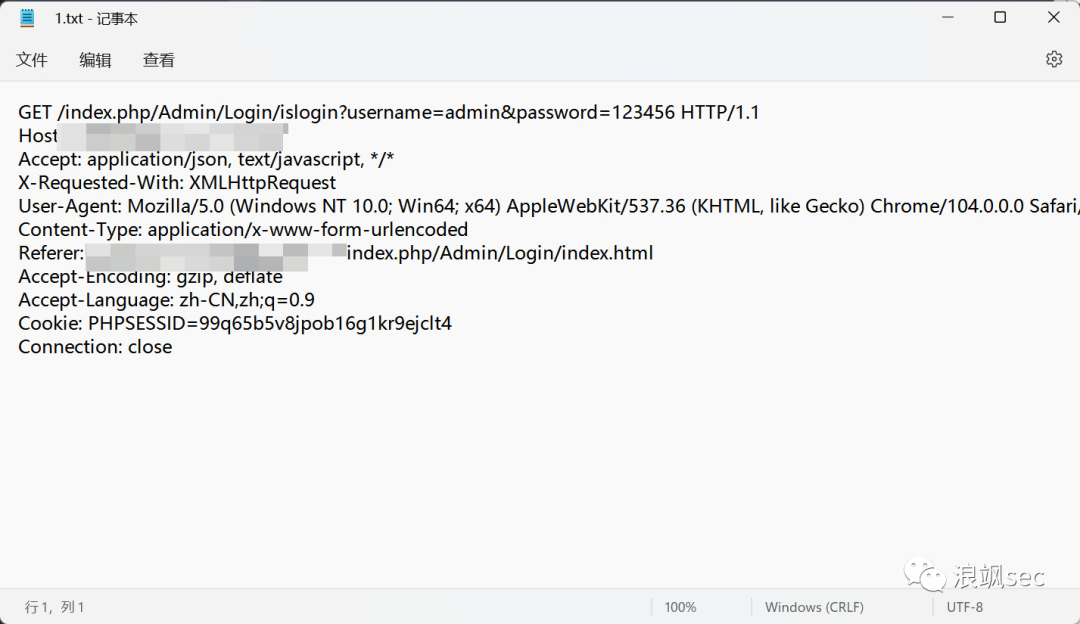1080x624 pixels.
Task: Click the 100% zoom status entry
Action: tap(680, 607)
